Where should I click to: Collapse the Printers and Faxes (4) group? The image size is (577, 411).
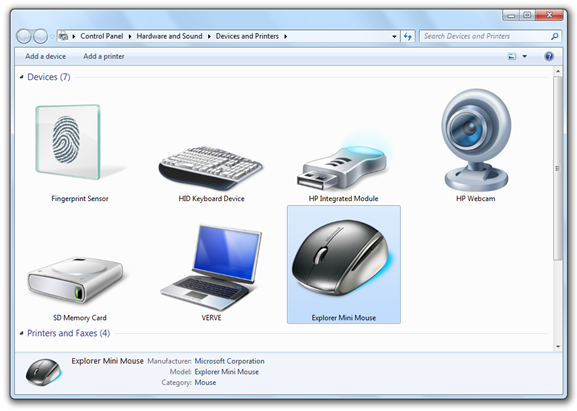[x=21, y=333]
